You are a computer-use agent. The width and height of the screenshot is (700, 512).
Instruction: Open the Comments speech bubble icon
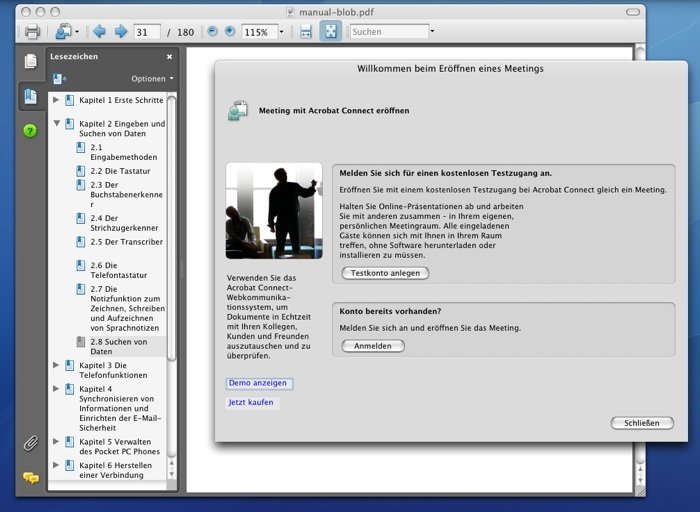tap(30, 478)
